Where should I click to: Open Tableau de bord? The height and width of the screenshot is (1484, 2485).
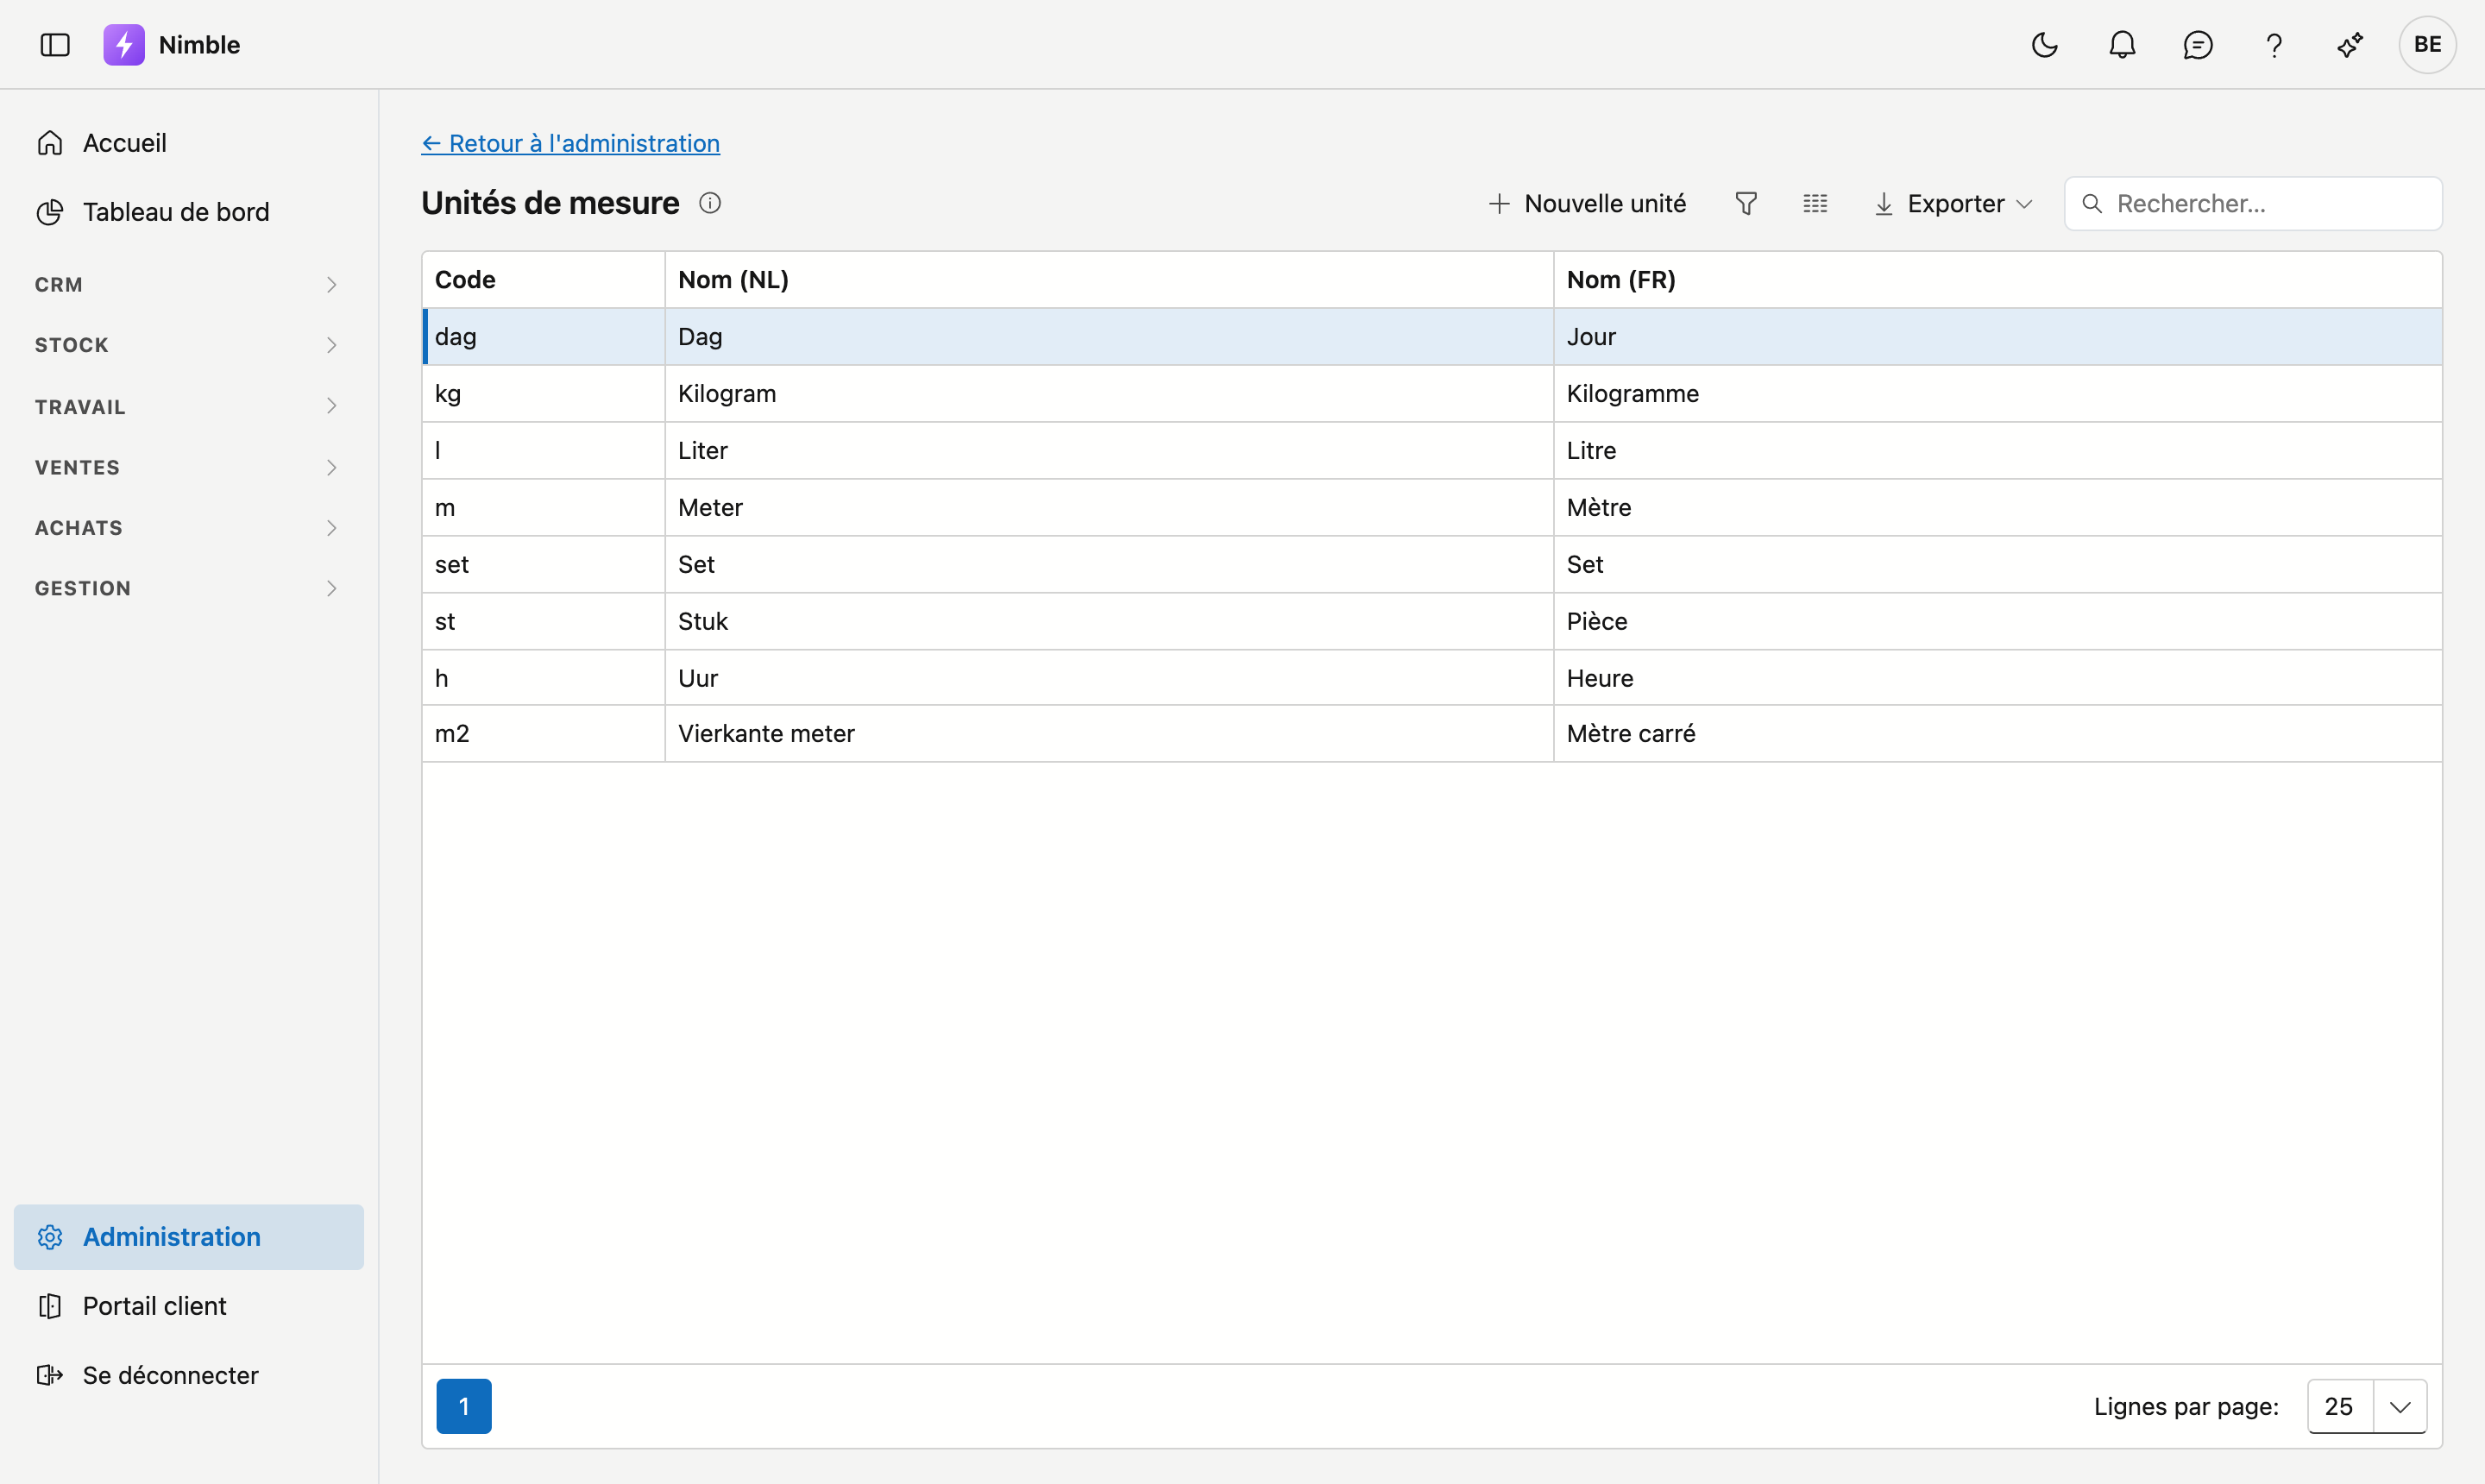(188, 212)
